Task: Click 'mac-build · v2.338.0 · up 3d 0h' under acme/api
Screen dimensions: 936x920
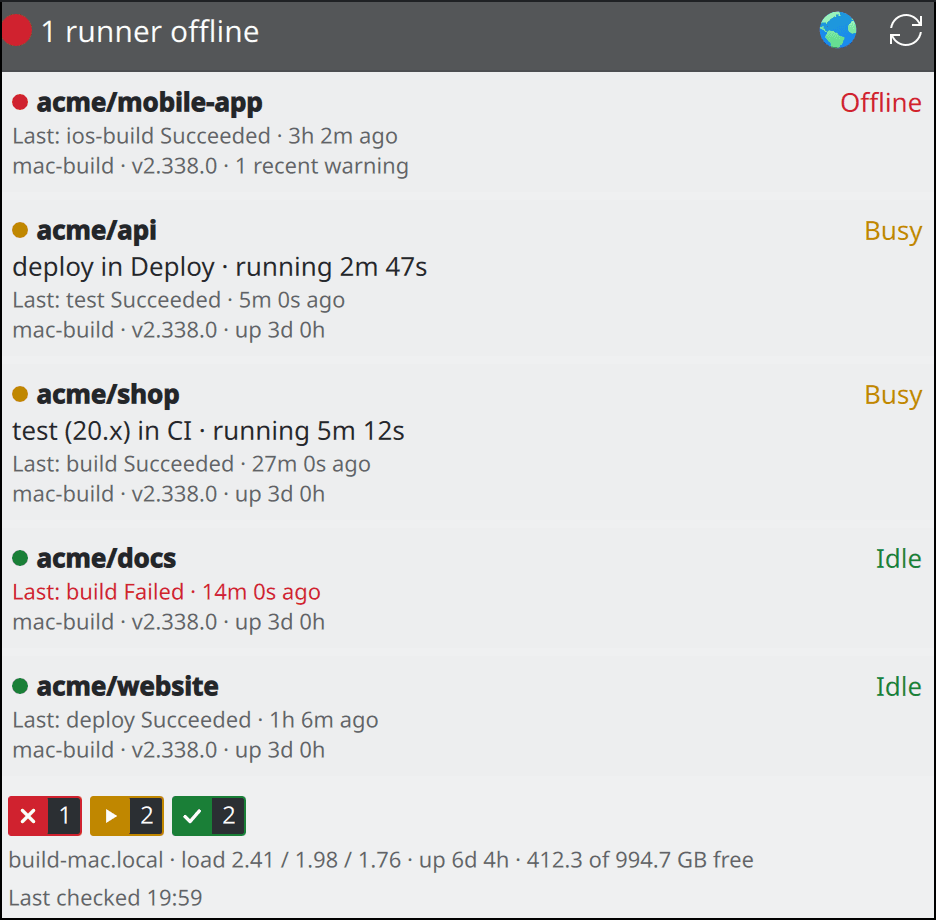Action: coord(168,330)
